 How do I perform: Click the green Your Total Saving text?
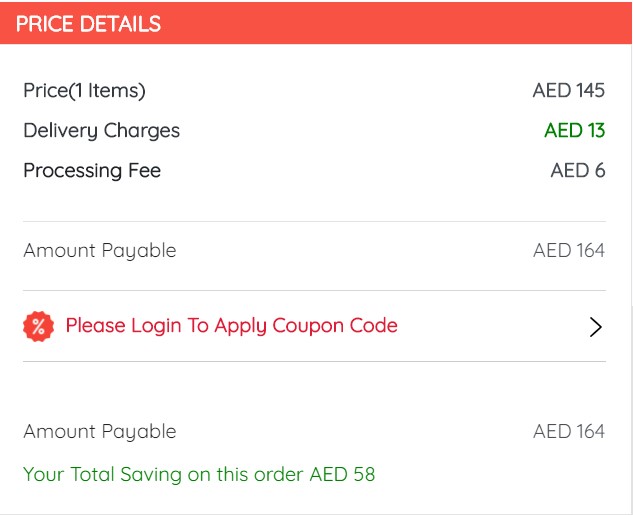[165, 474]
